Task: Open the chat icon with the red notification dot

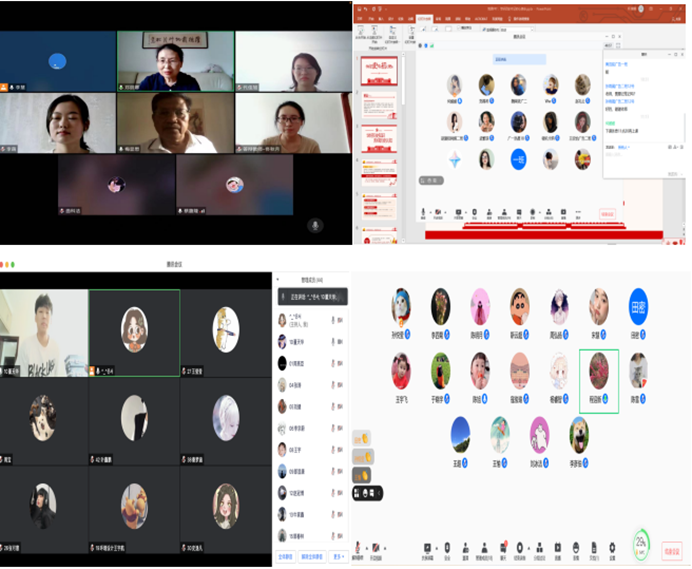Action: click(506, 548)
